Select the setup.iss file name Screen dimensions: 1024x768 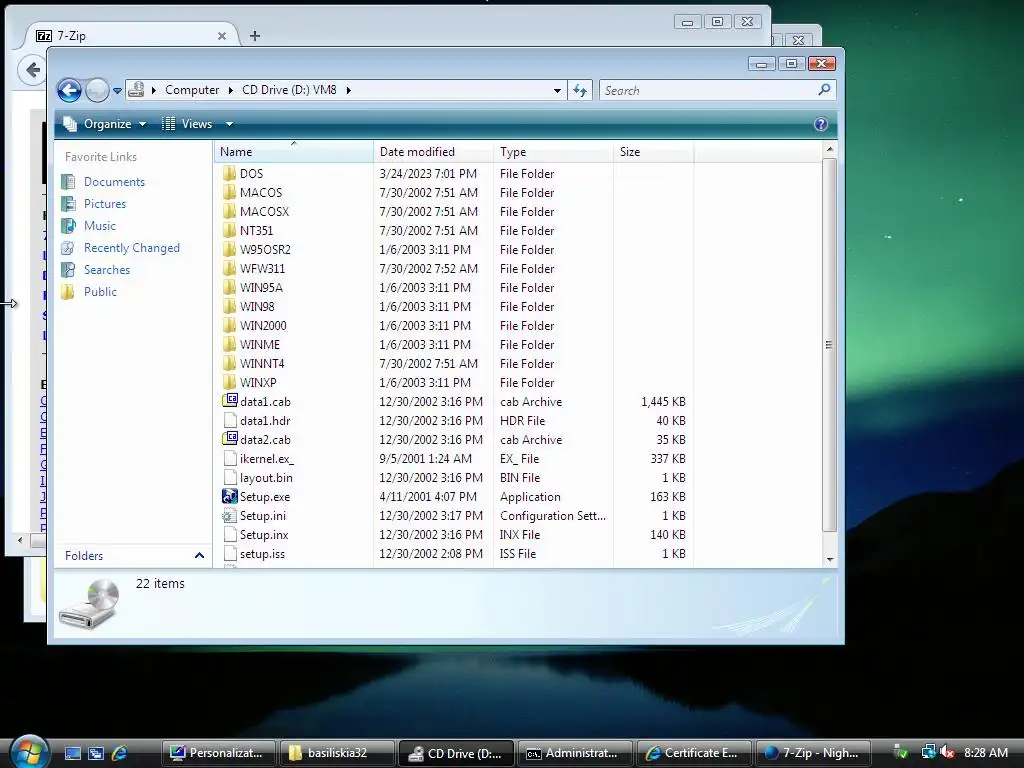point(262,554)
